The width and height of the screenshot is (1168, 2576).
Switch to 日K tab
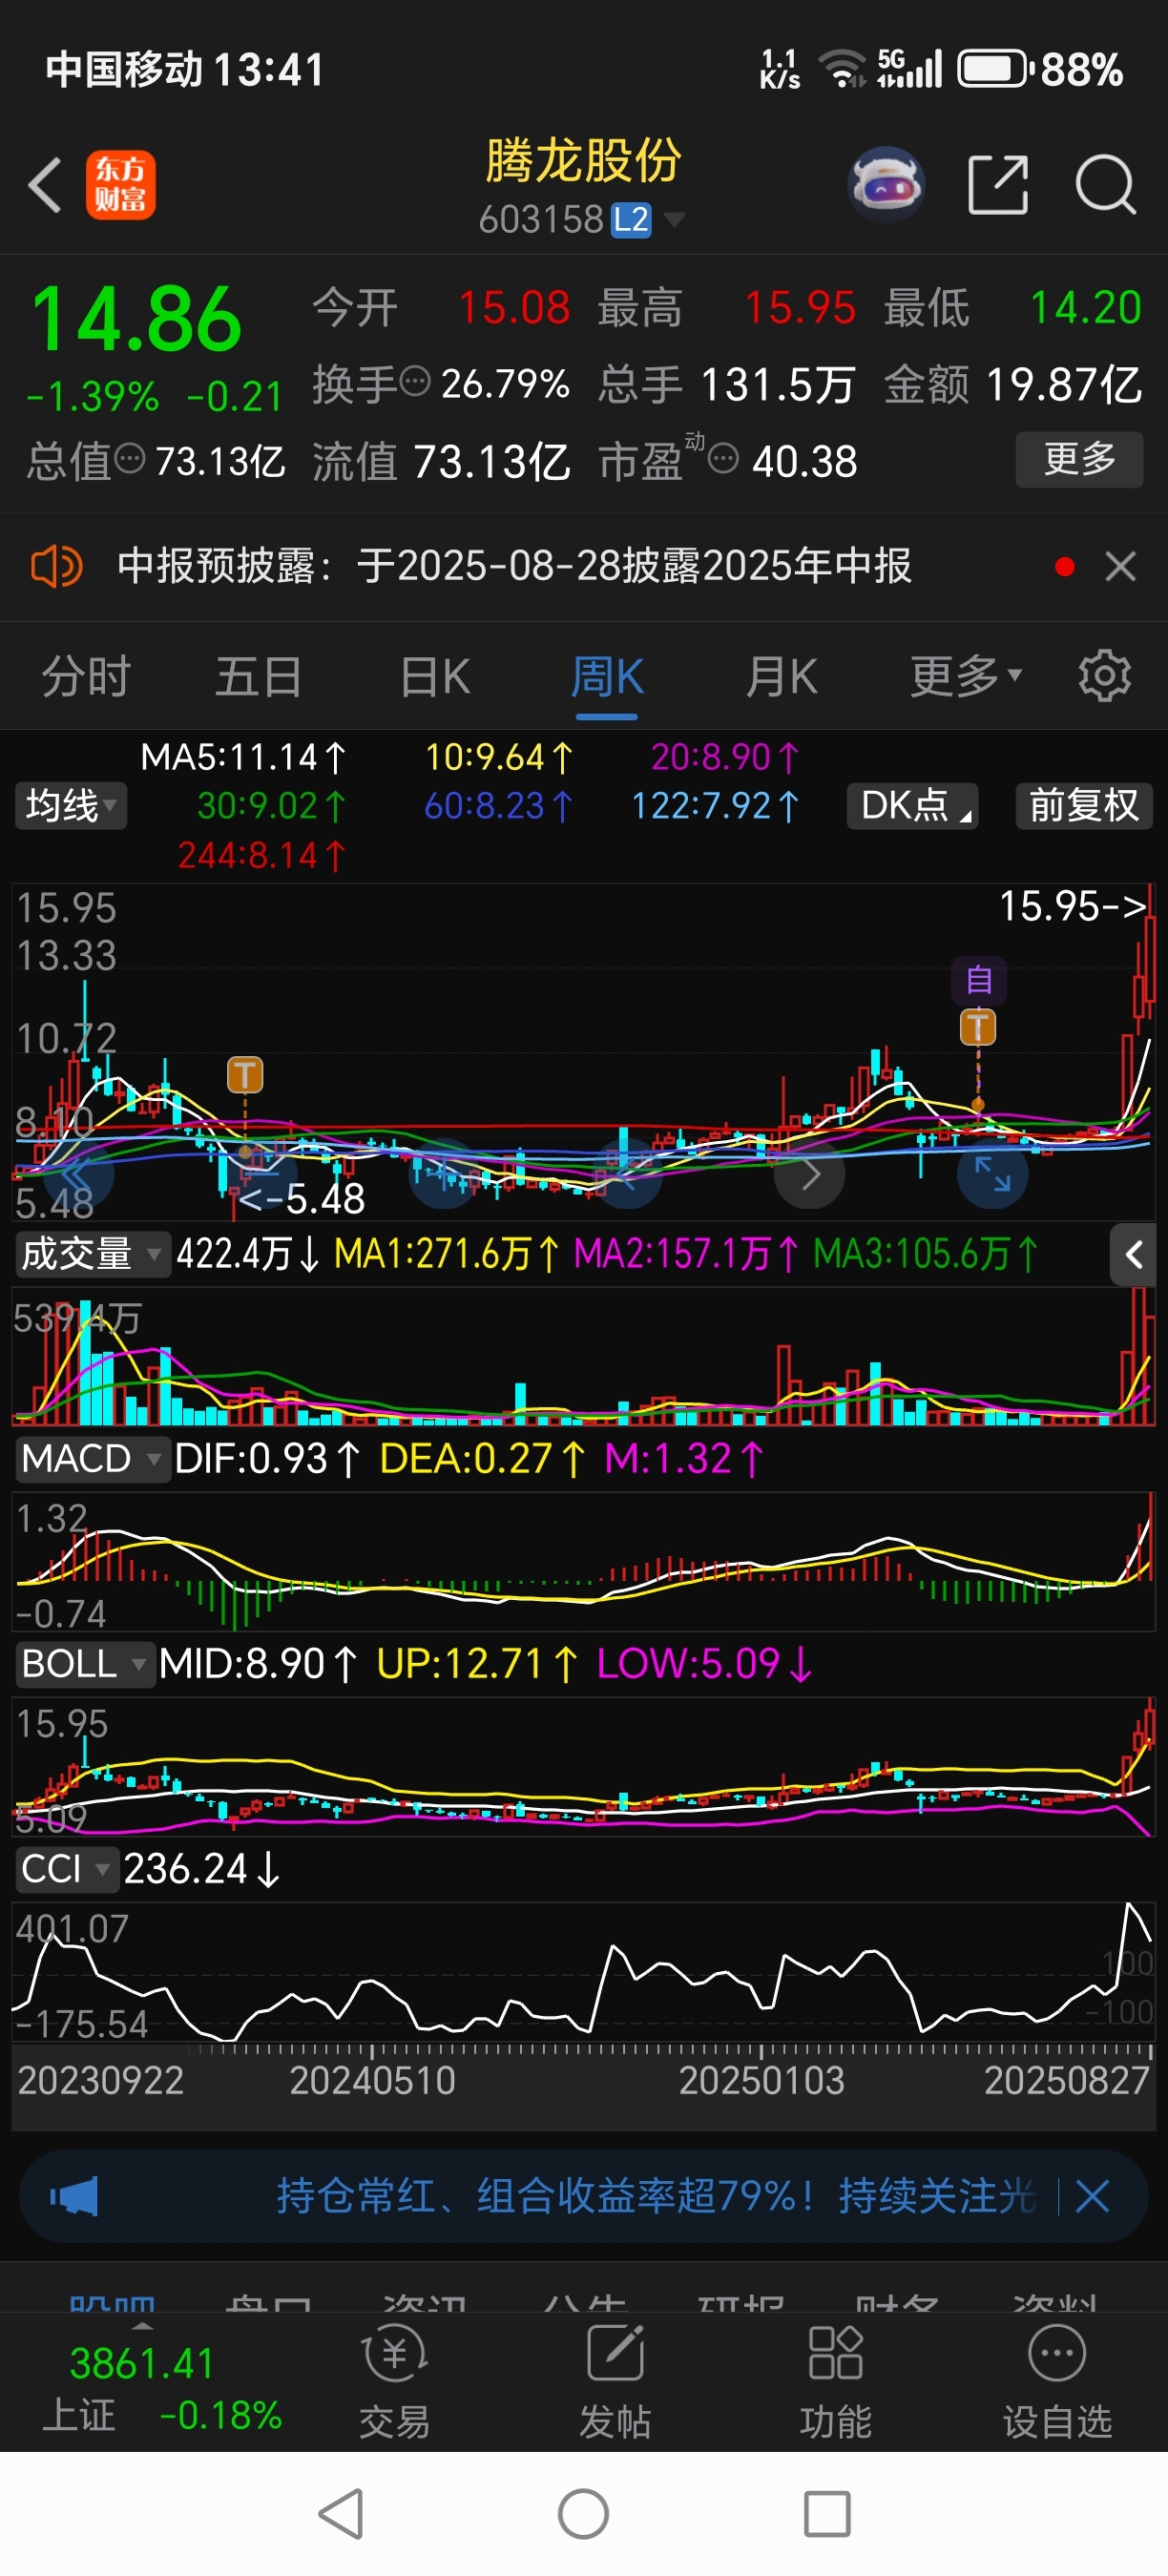[x=434, y=677]
